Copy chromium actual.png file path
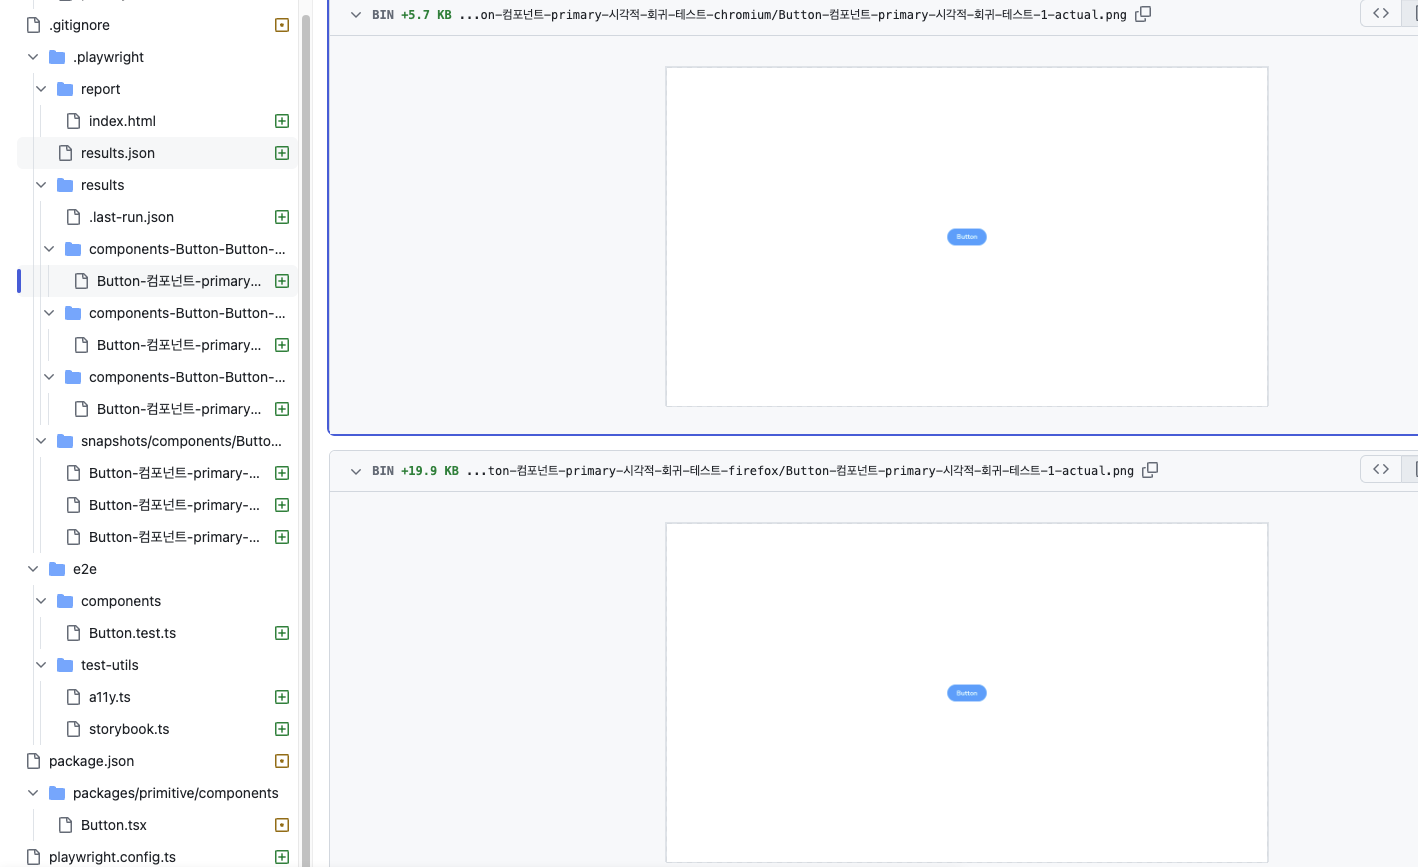1418x867 pixels. pos(1143,14)
